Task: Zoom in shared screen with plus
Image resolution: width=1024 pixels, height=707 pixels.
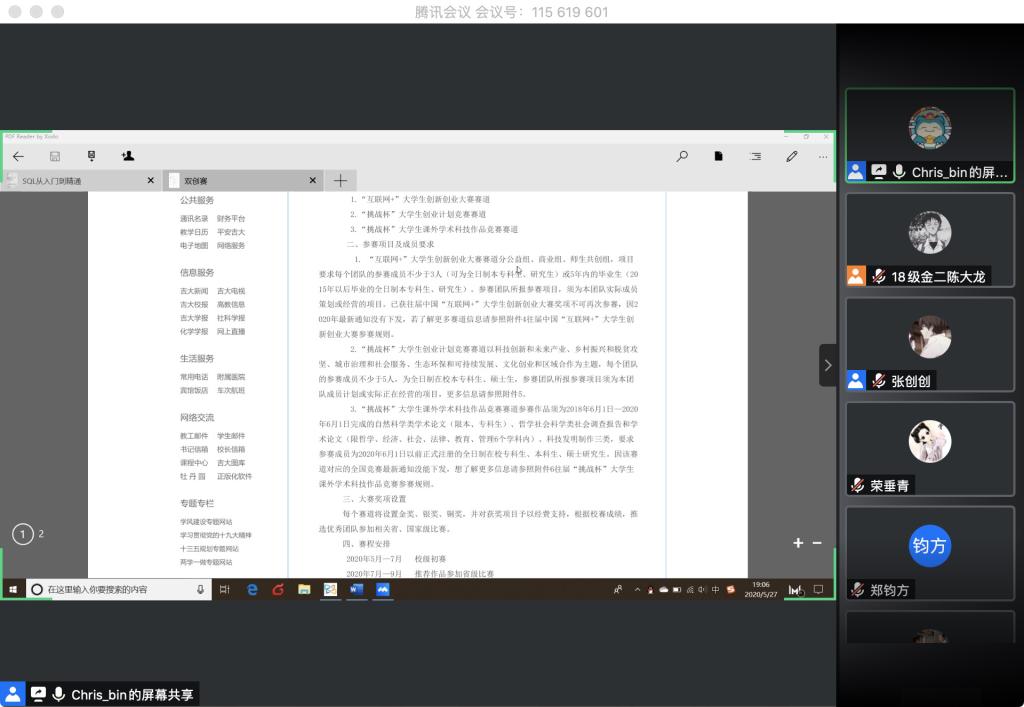Action: 798,543
